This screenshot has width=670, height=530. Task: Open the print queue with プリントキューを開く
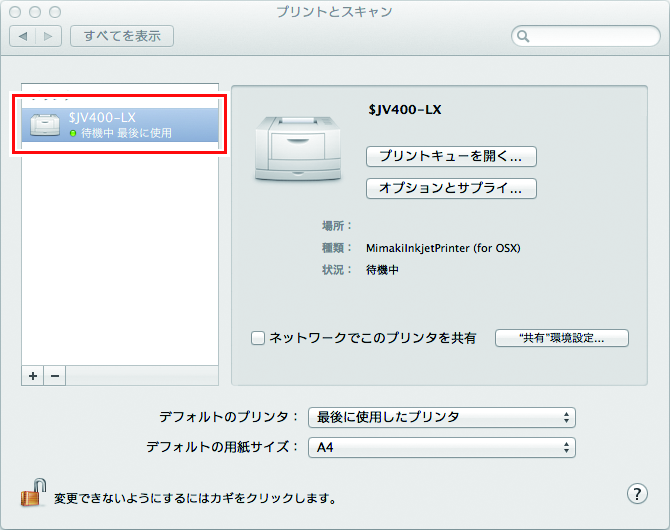point(452,156)
